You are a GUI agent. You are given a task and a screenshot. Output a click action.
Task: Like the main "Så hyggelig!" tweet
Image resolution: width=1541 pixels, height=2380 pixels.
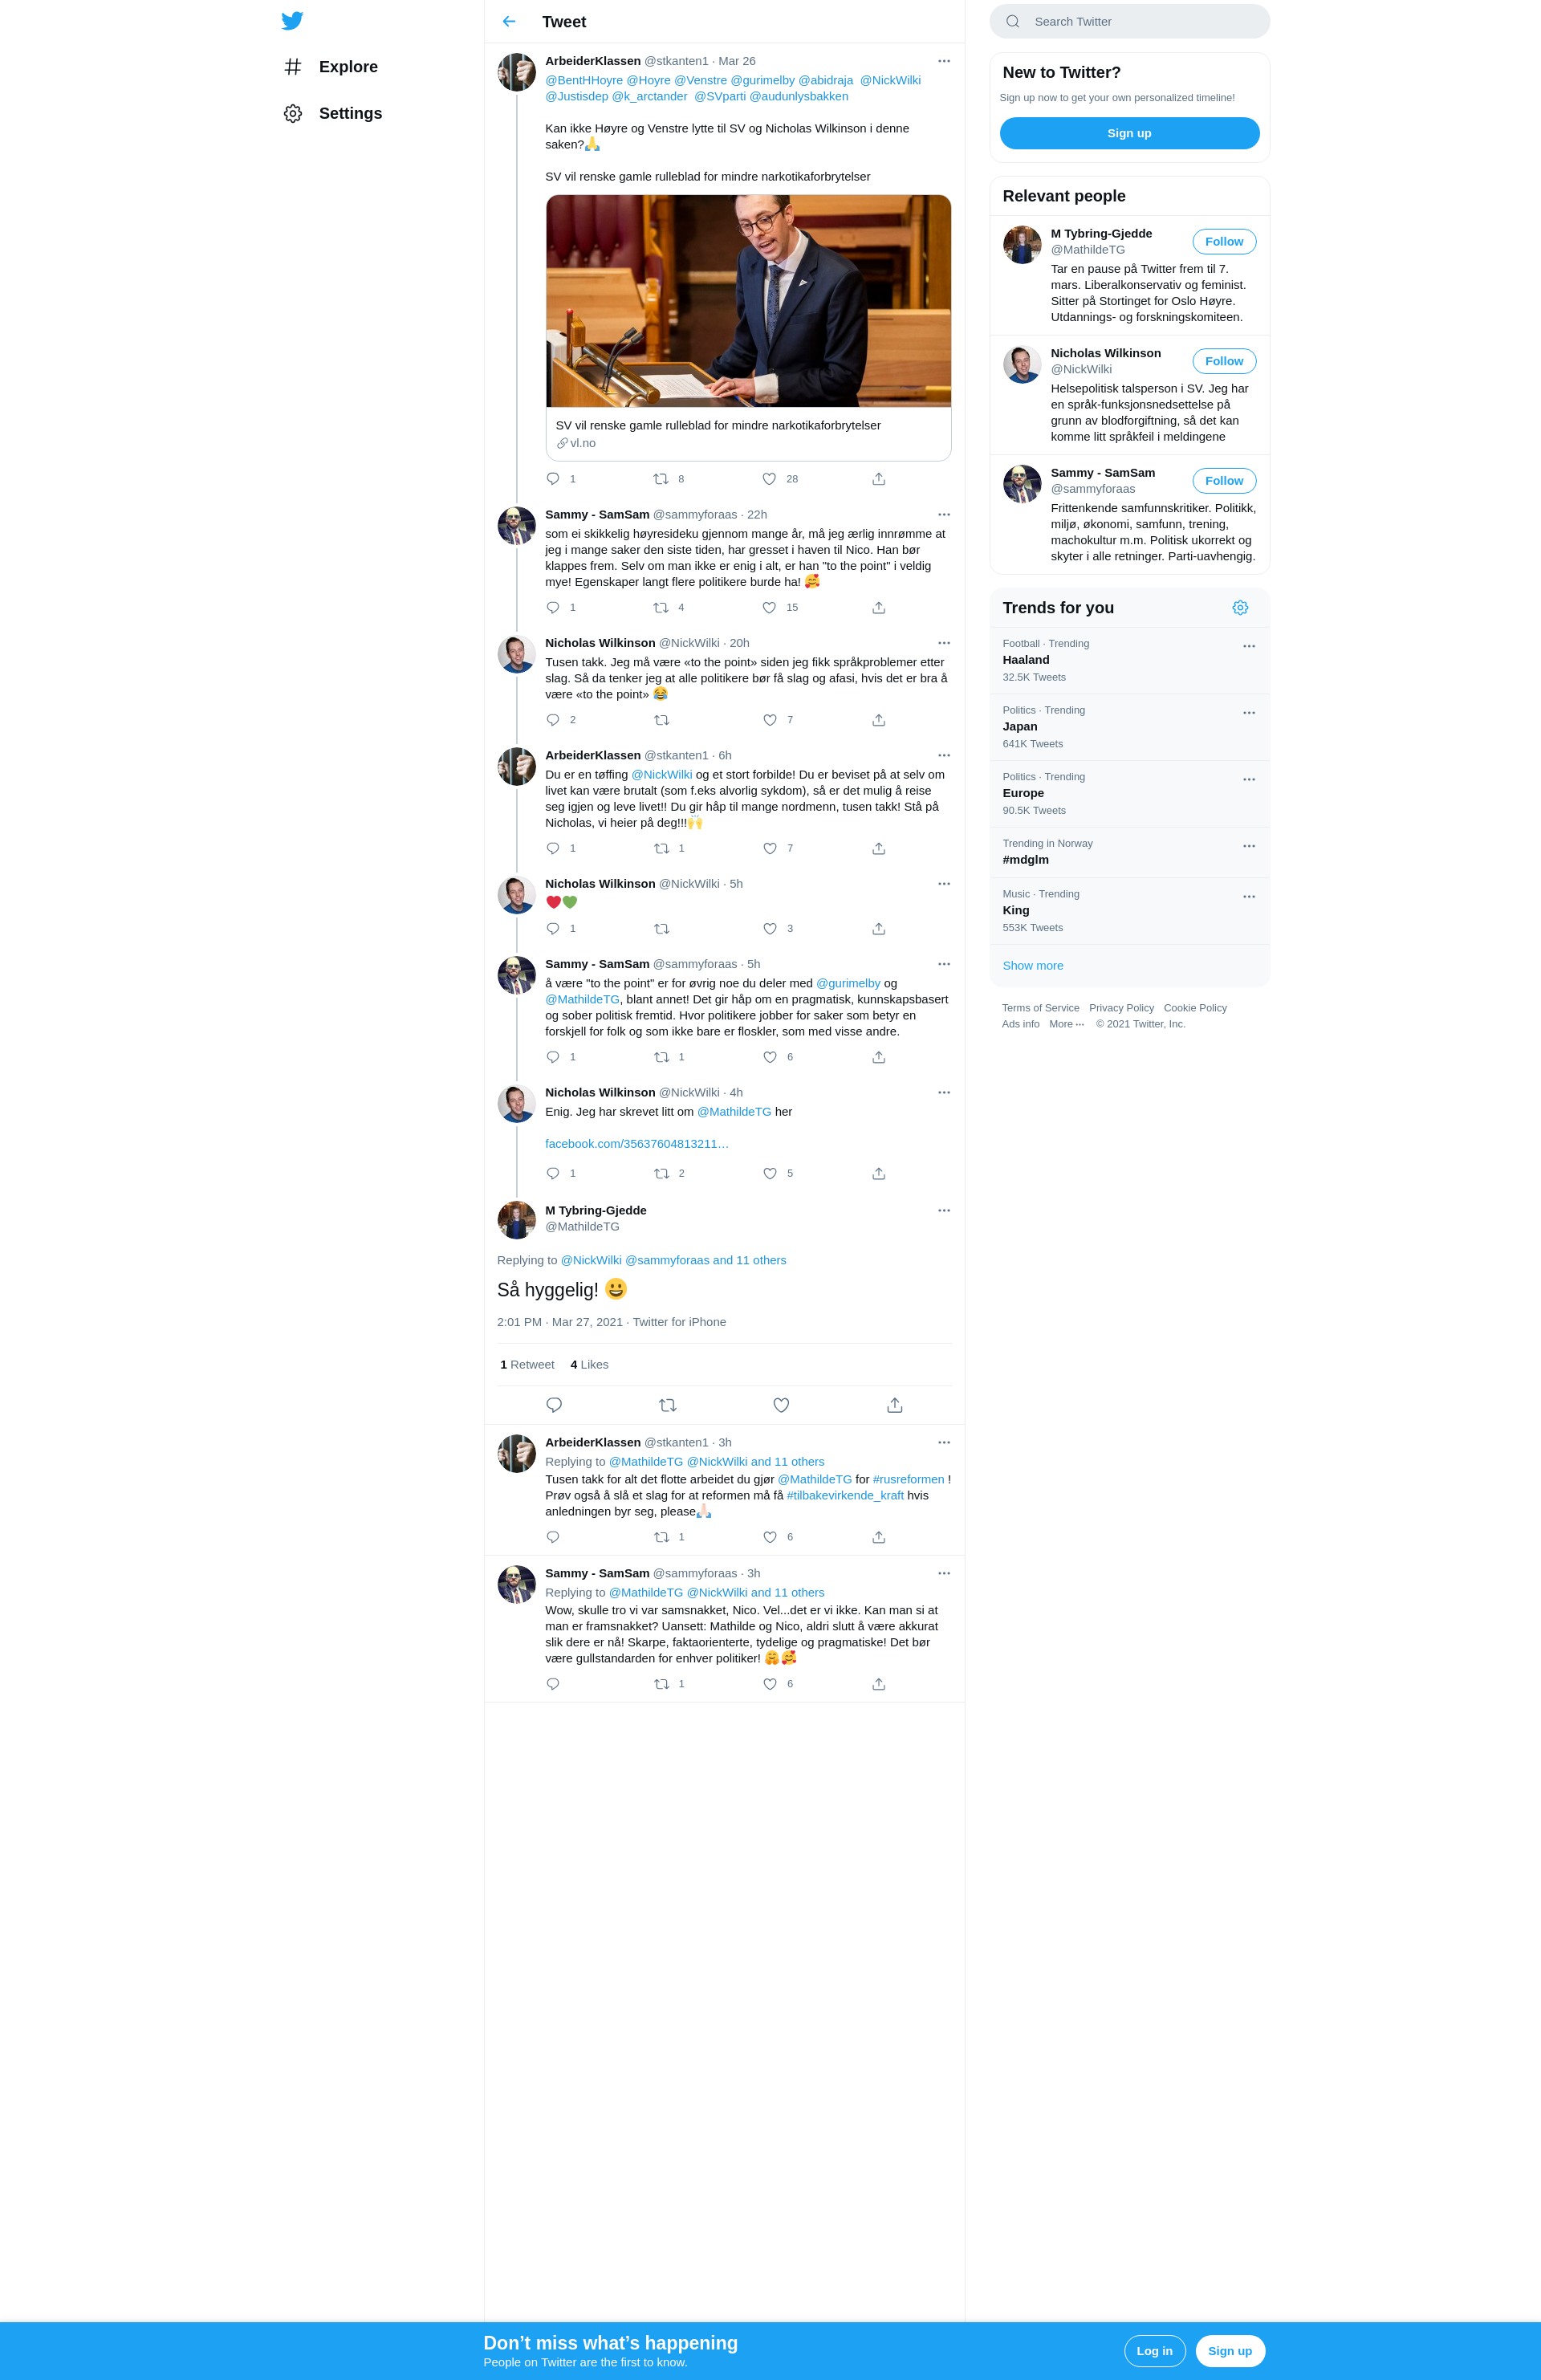[x=781, y=1405]
